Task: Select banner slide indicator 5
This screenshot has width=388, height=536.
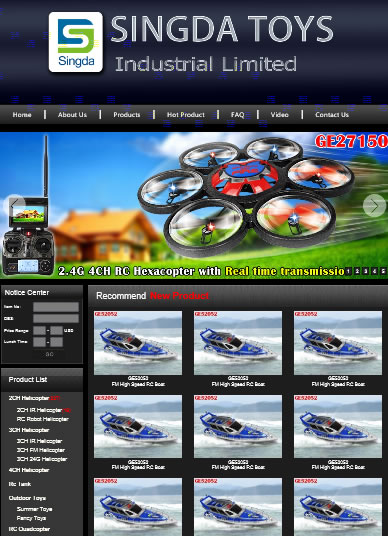Action: 384,271
